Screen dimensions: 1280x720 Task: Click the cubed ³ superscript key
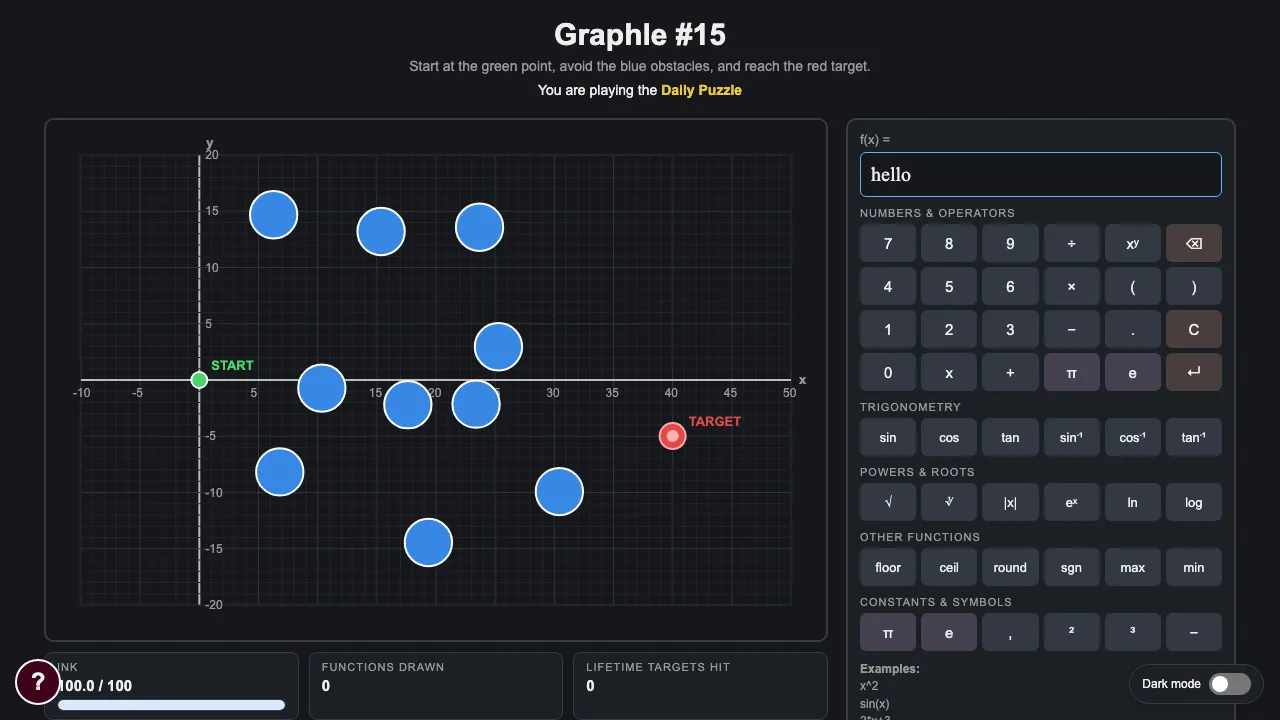[1132, 632]
